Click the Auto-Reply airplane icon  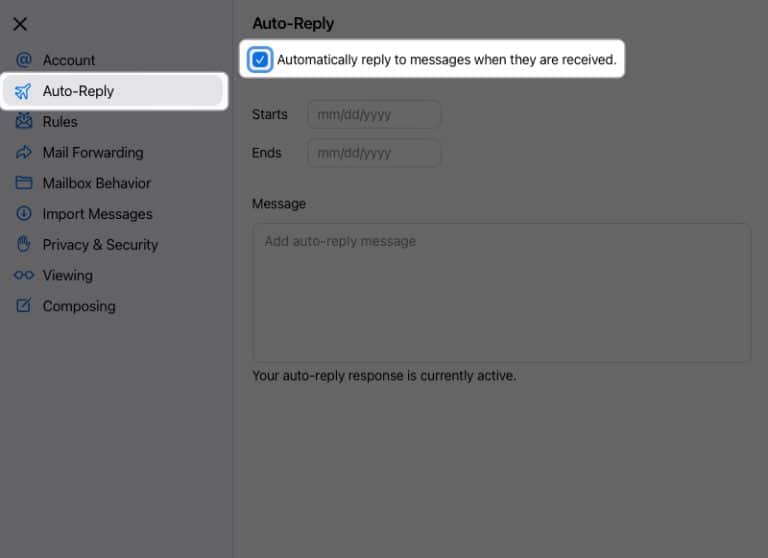click(x=23, y=91)
